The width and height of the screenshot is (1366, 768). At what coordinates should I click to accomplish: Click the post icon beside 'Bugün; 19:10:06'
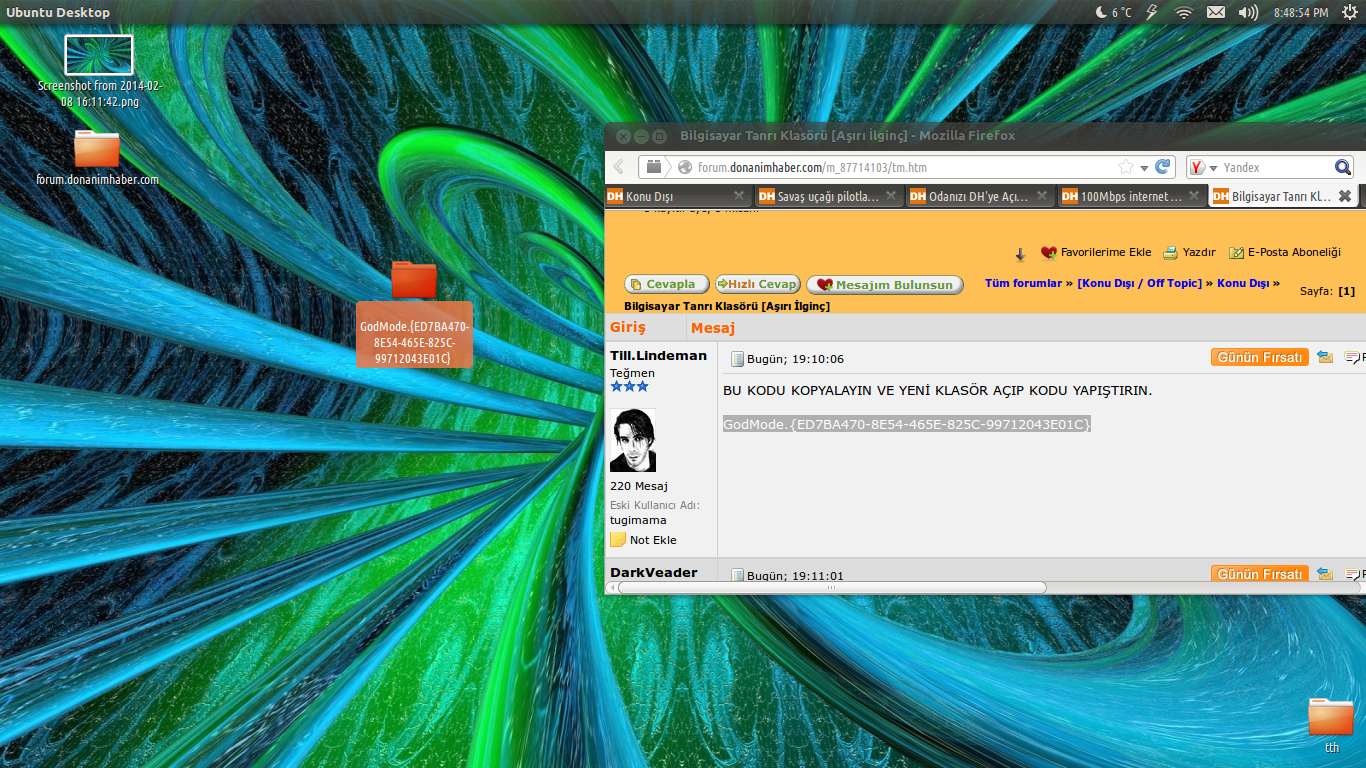(x=737, y=359)
